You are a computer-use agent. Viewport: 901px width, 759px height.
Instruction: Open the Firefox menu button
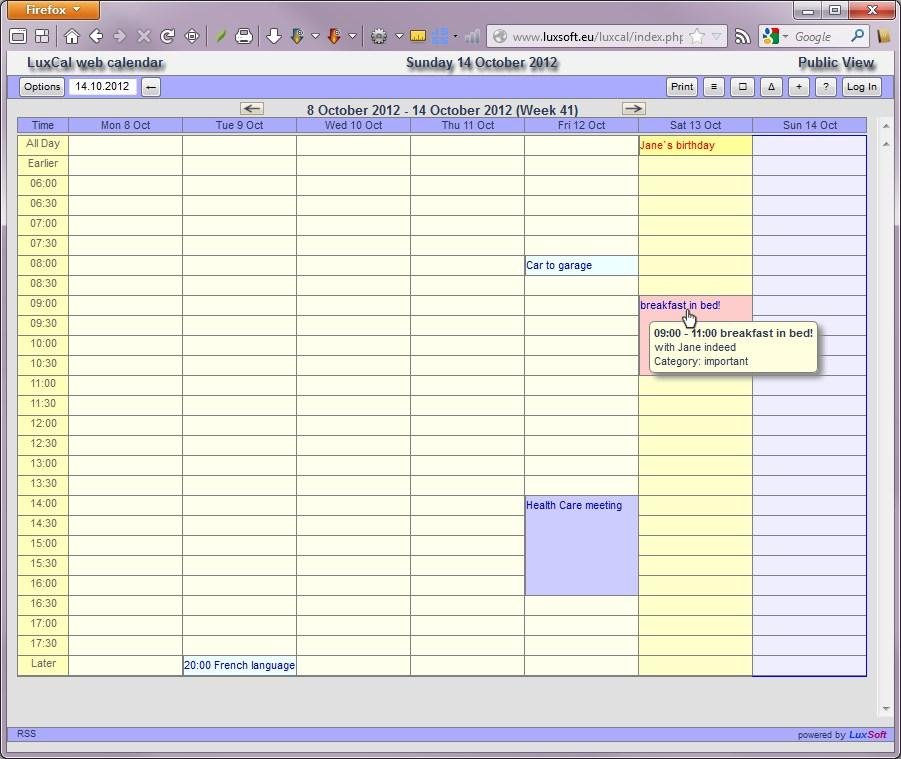54,10
